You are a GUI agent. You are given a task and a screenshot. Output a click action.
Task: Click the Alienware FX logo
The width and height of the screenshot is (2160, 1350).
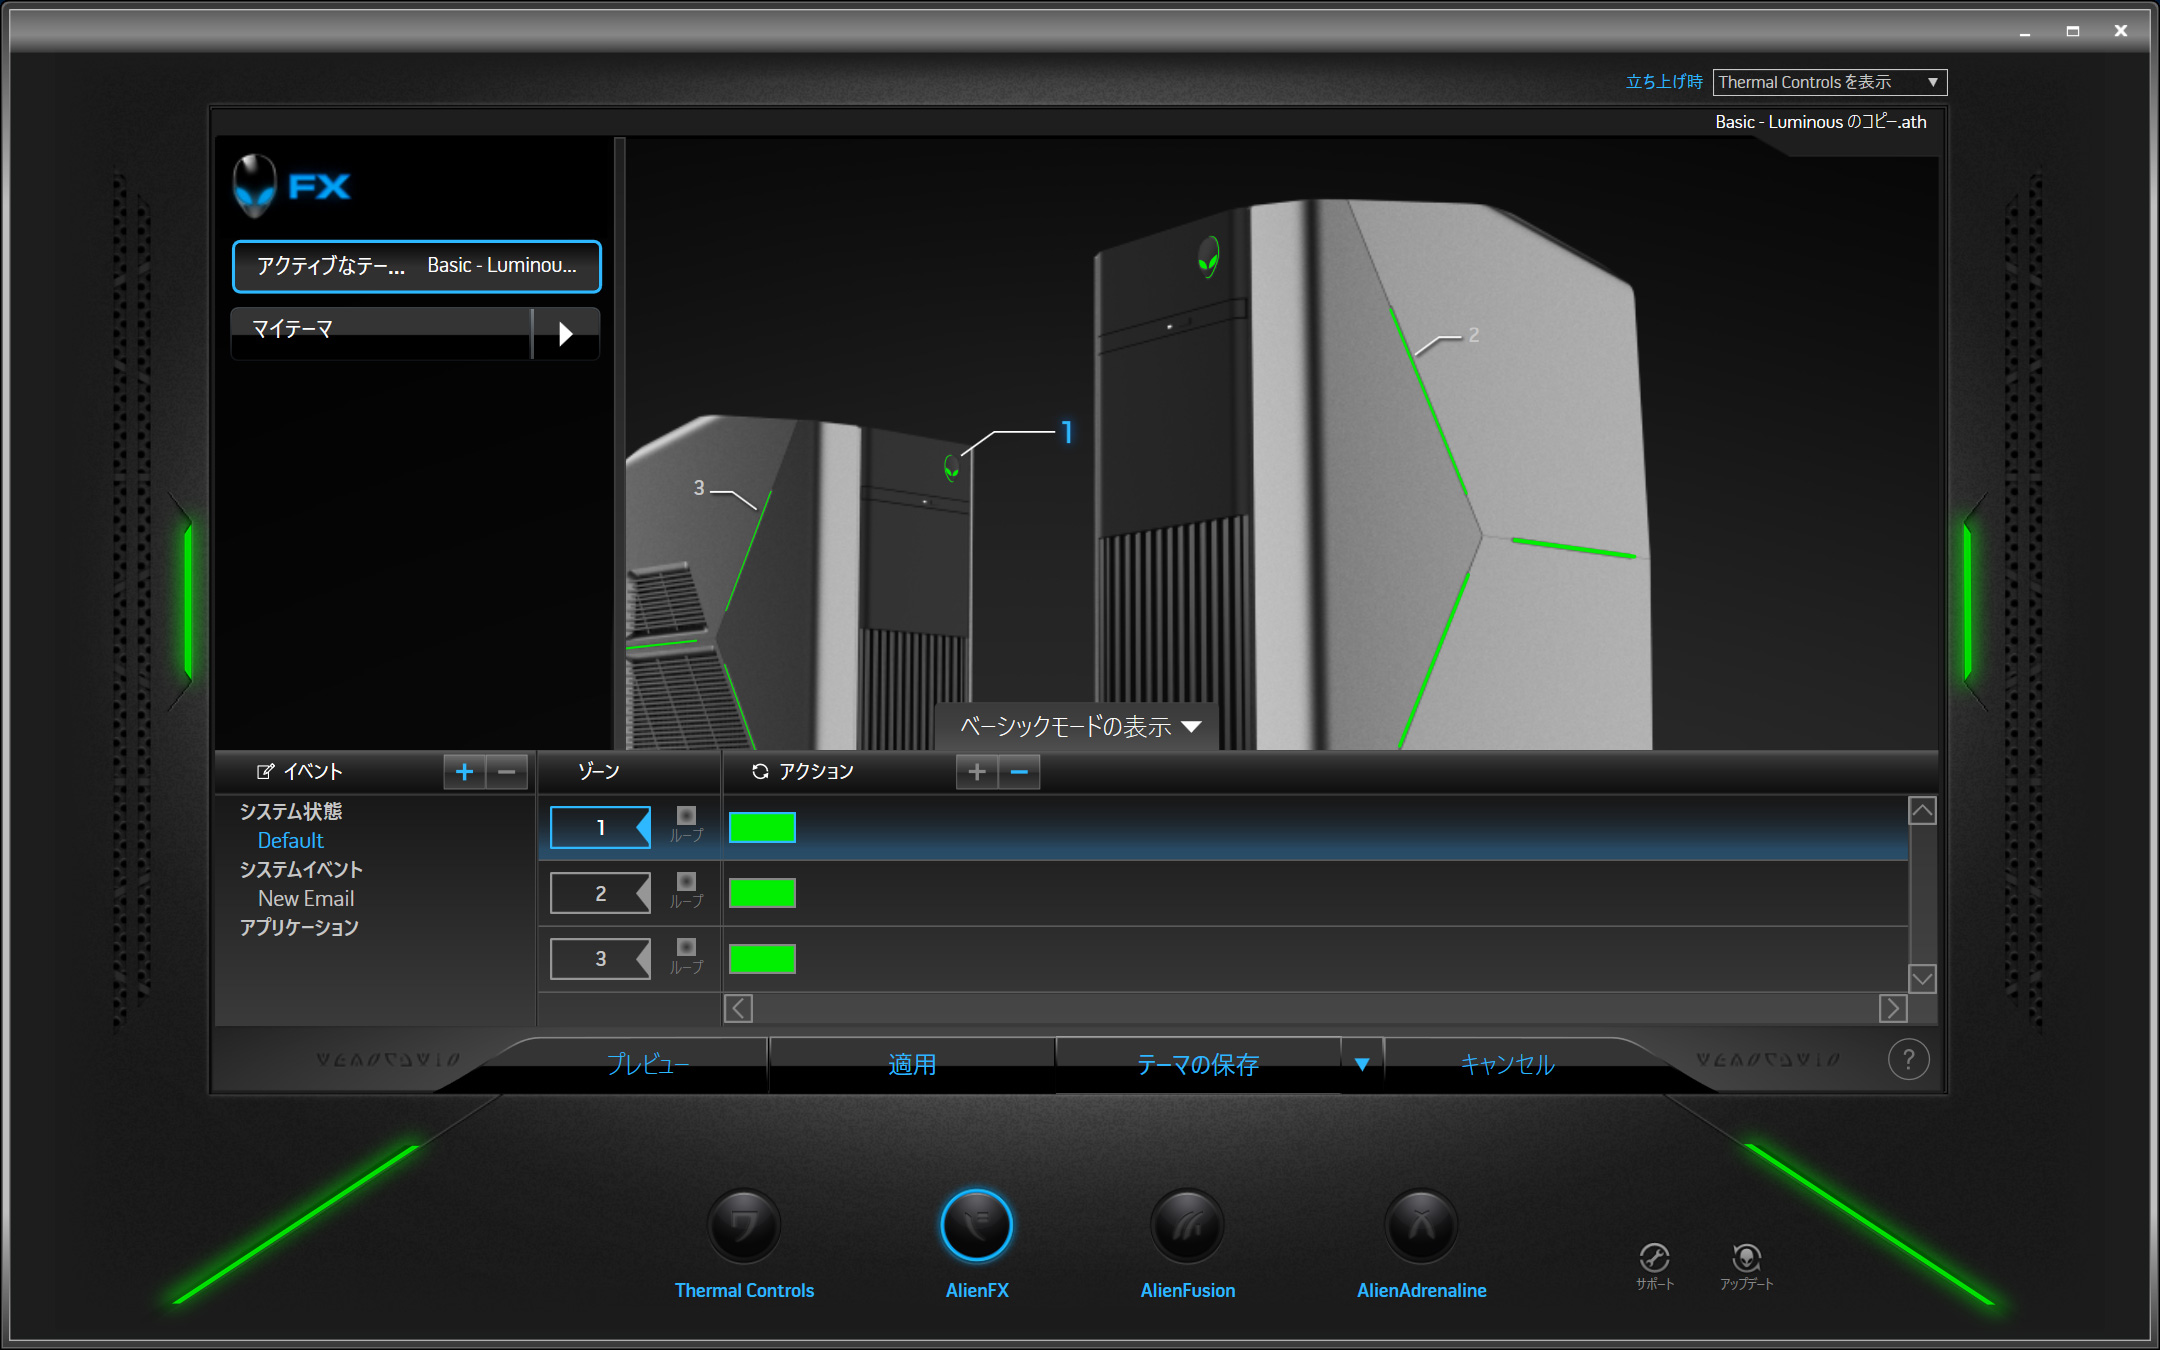click(x=291, y=186)
